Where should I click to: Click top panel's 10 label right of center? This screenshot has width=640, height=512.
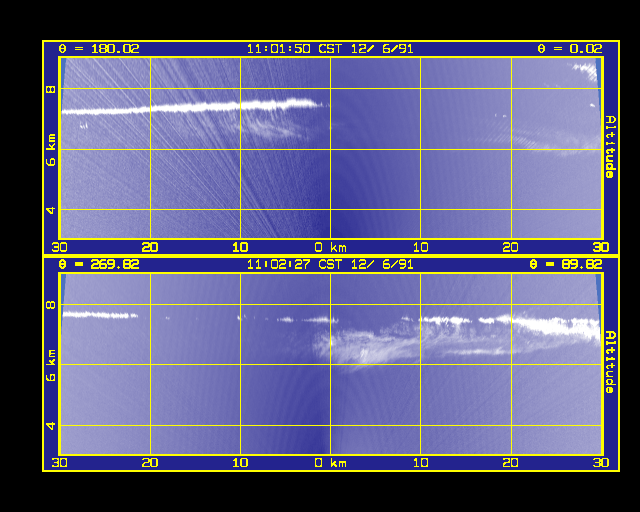click(x=420, y=247)
